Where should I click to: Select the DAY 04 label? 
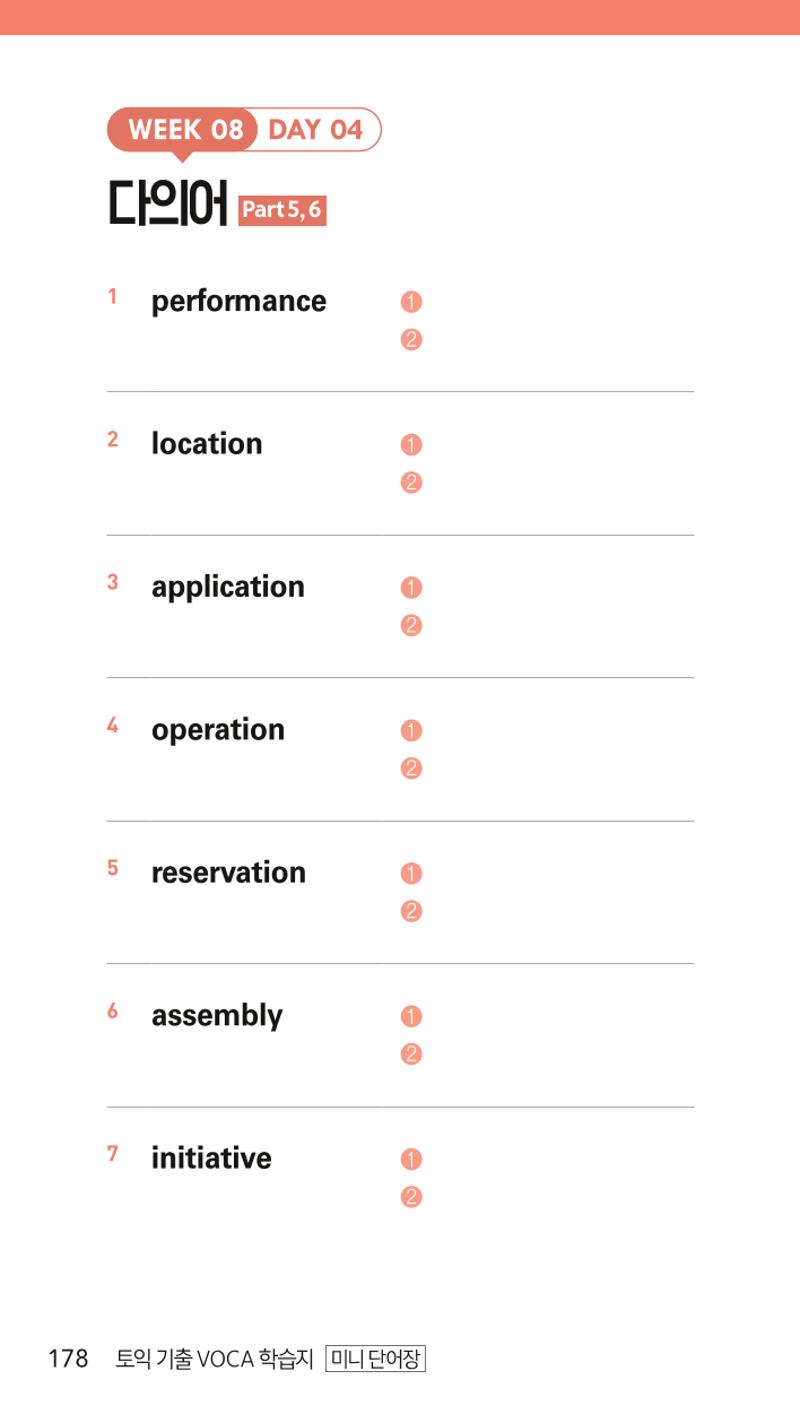[x=316, y=130]
